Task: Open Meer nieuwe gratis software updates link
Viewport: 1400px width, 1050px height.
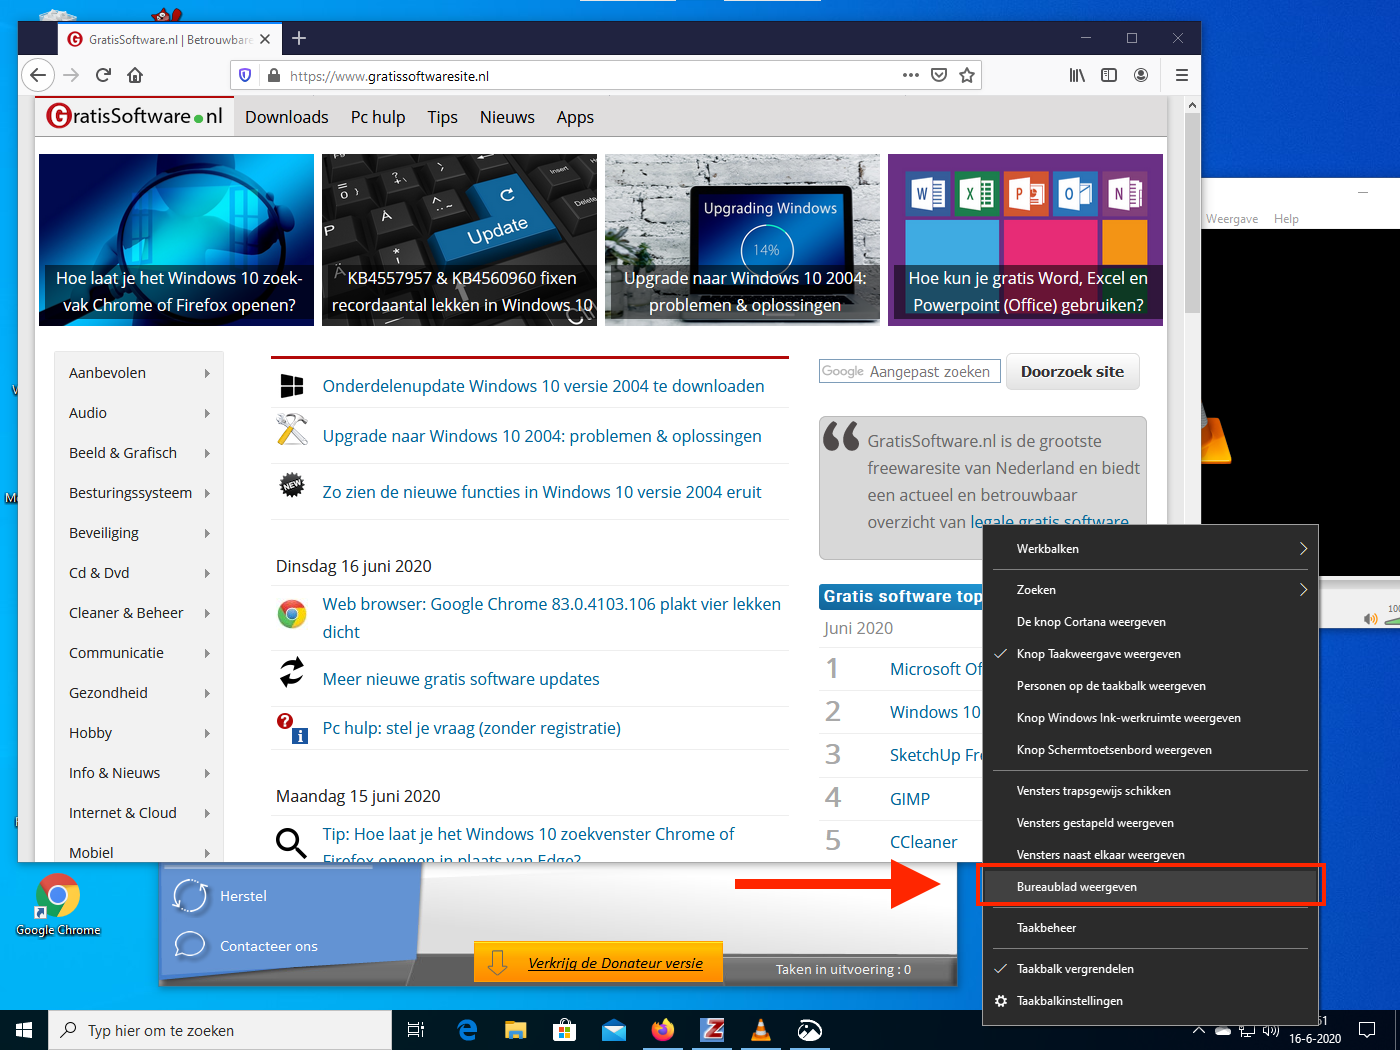Action: (461, 679)
